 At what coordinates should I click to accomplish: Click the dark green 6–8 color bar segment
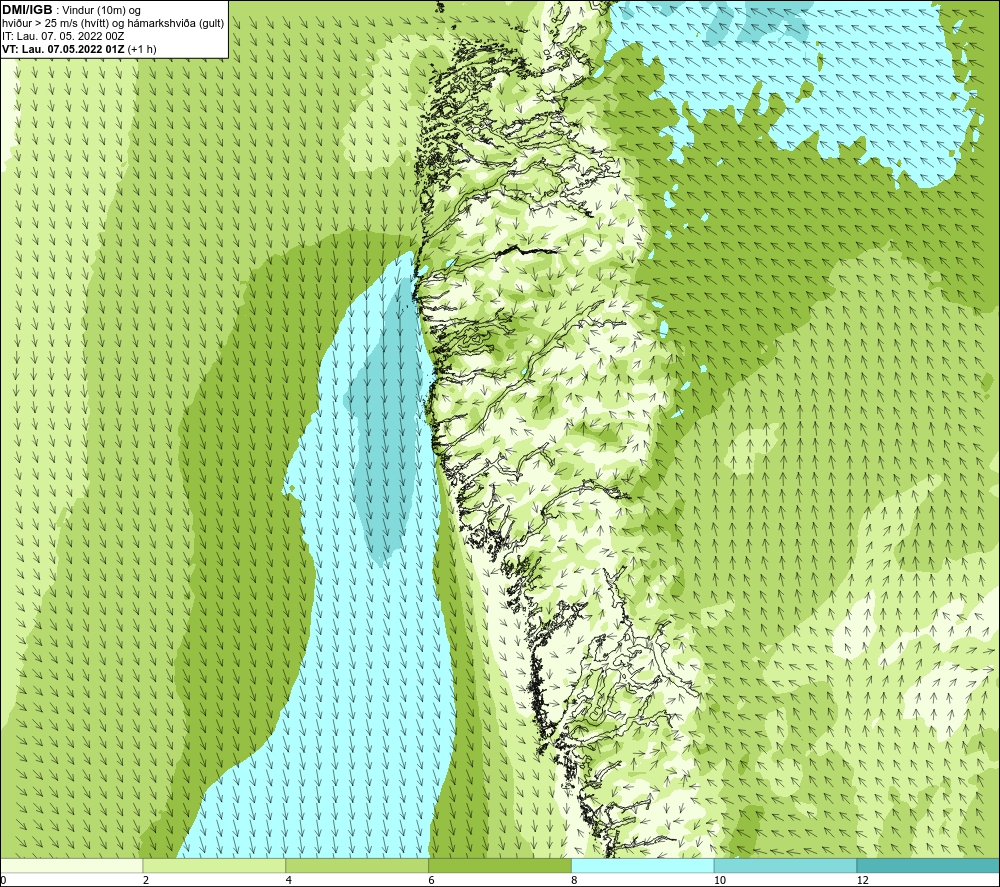[500, 865]
